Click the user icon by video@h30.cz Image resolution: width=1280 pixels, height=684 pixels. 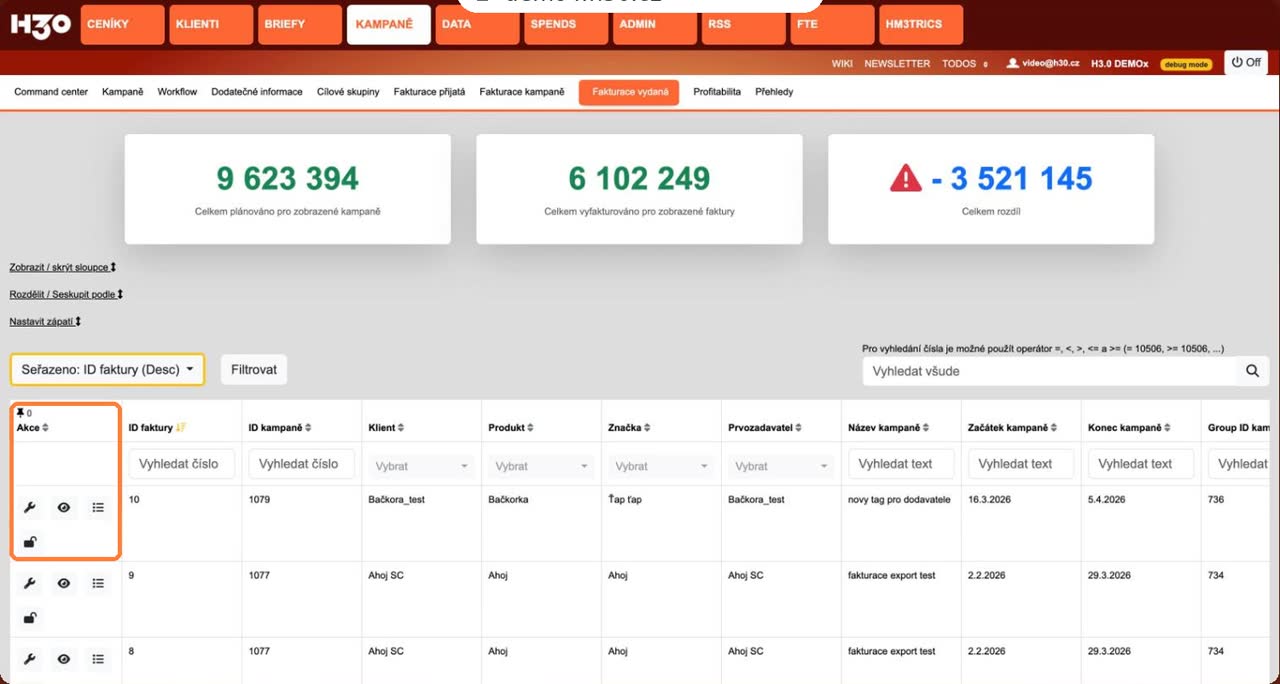pyautogui.click(x=1012, y=63)
